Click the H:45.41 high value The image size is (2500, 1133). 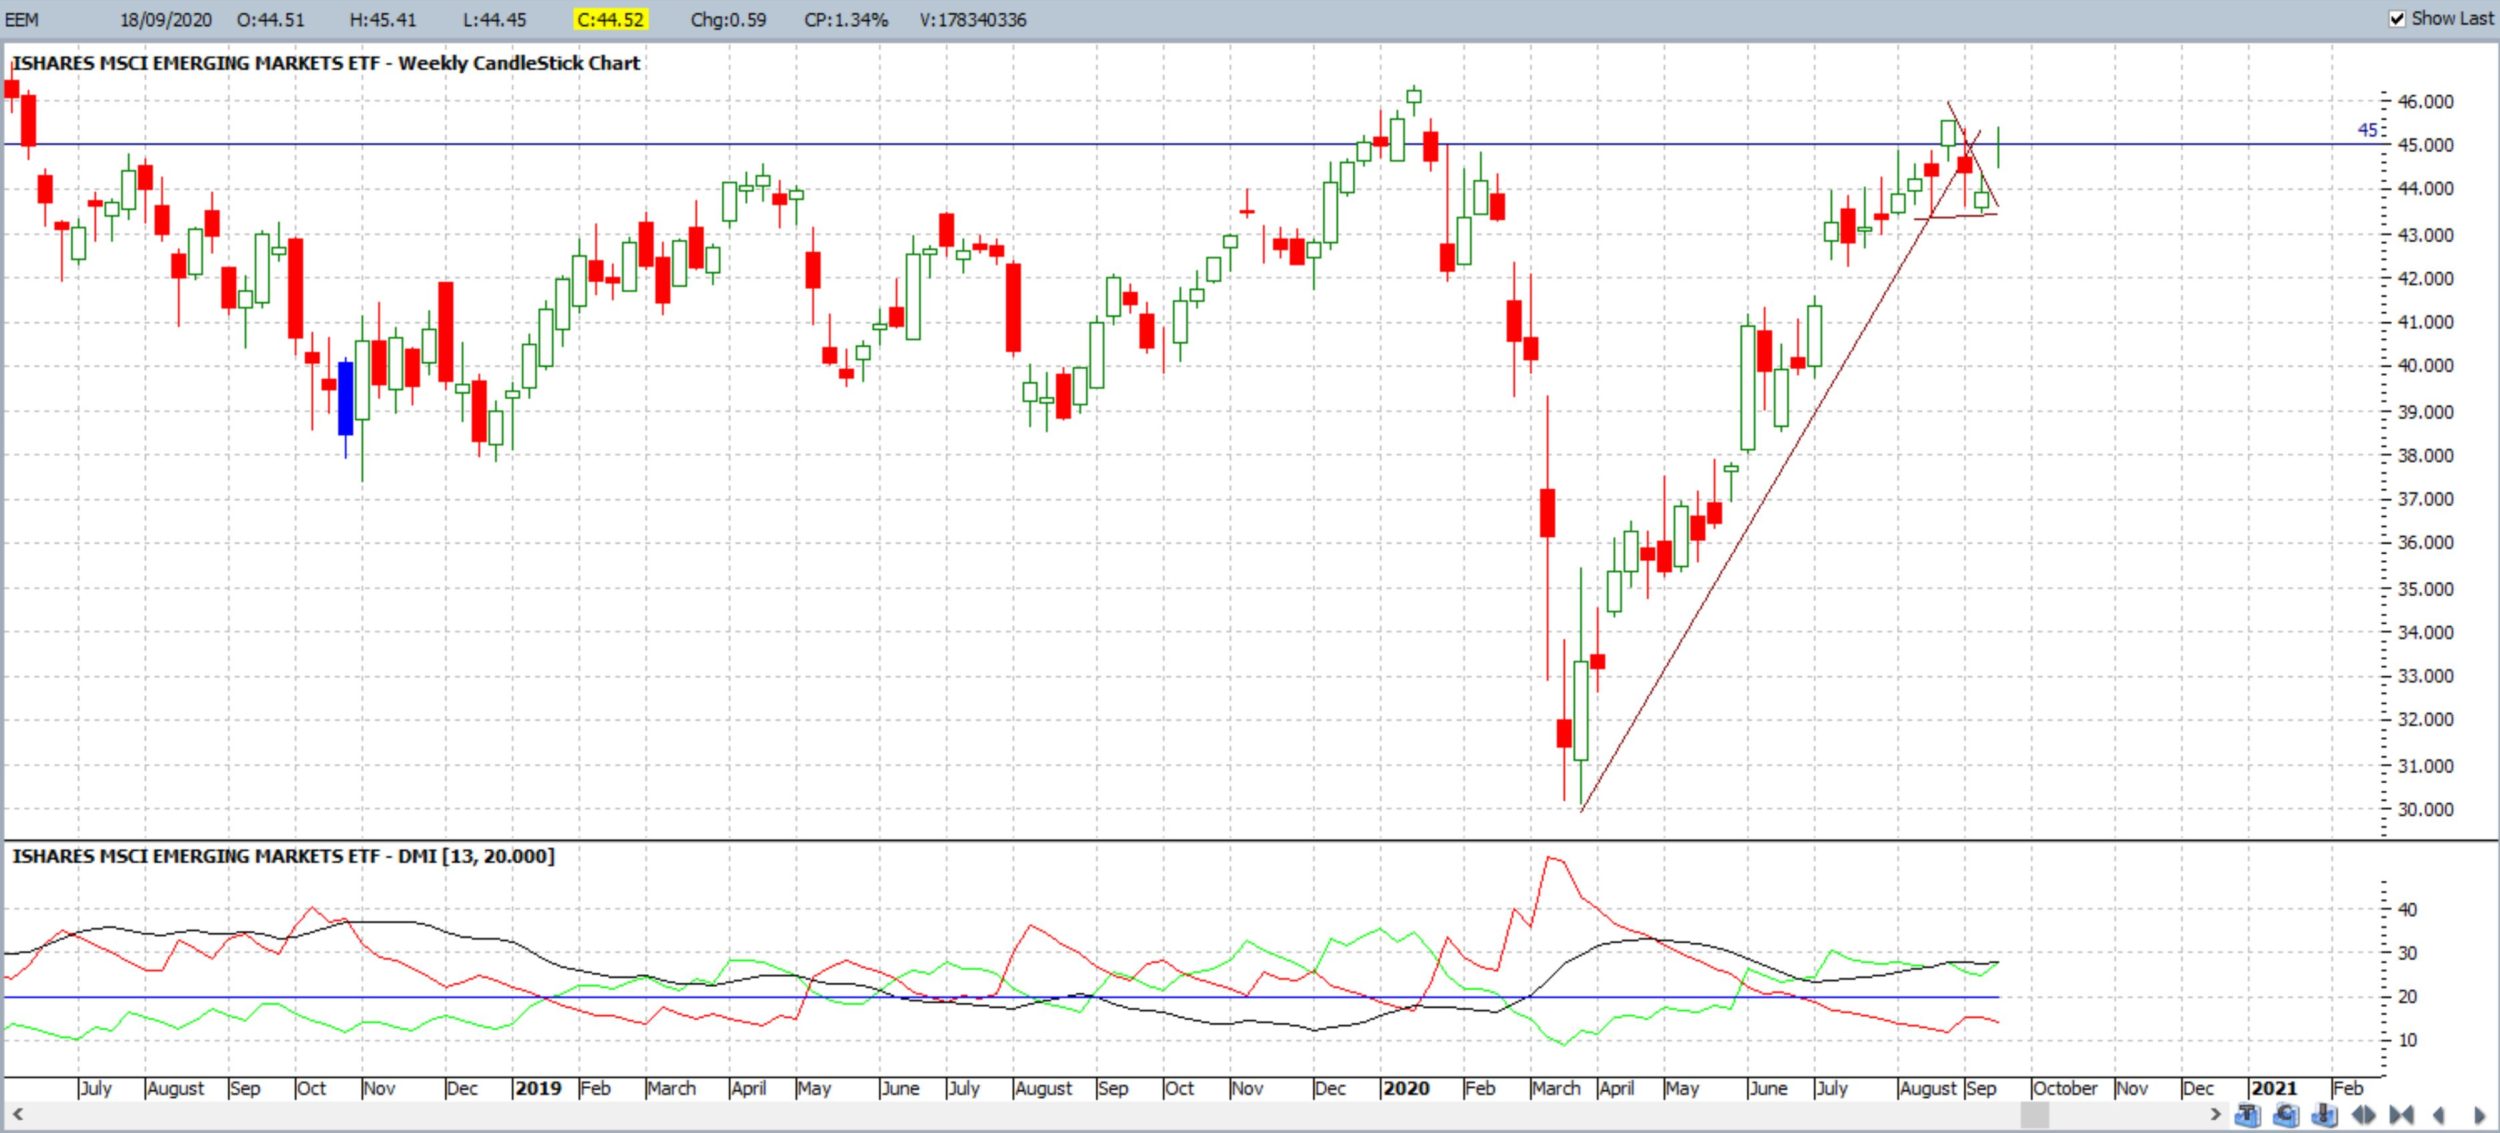(x=383, y=19)
